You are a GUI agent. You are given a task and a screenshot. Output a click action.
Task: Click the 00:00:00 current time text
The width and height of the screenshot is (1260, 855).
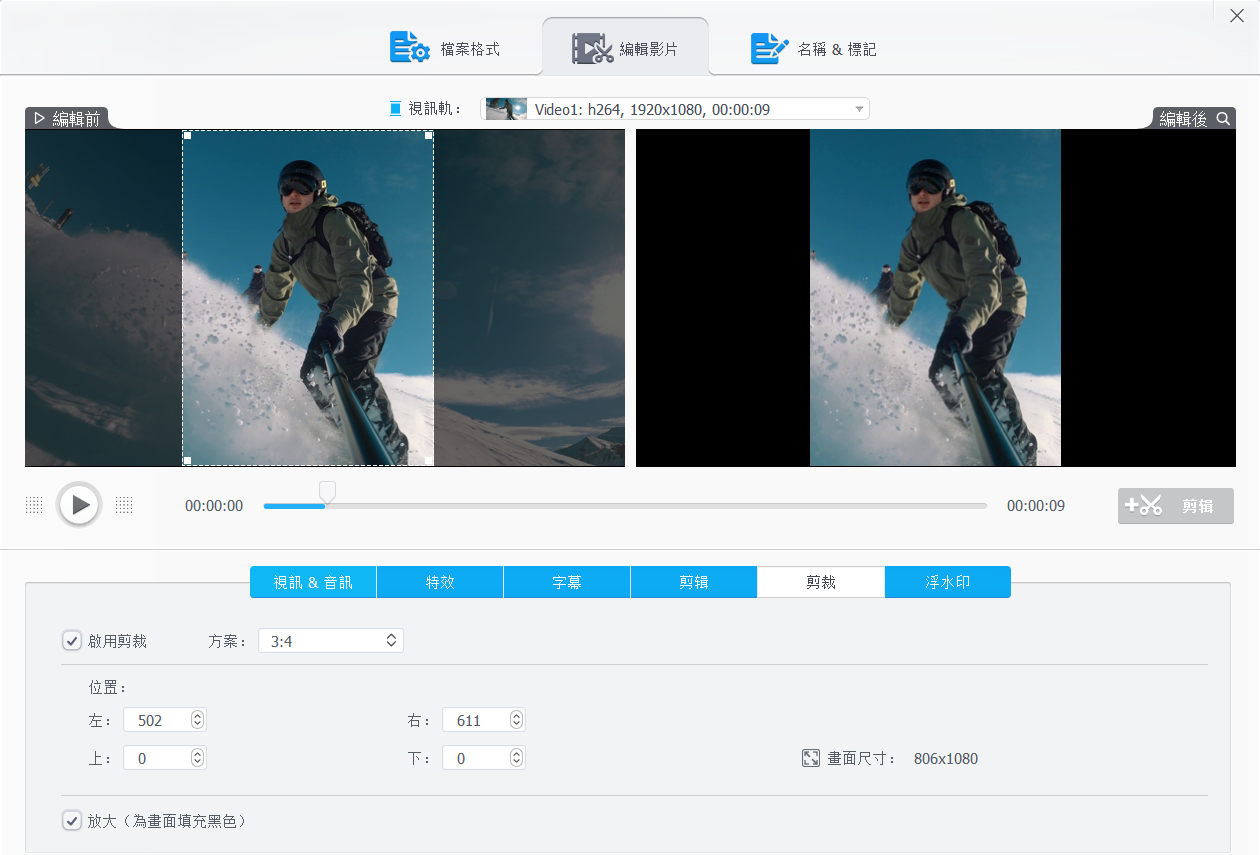[x=214, y=506]
